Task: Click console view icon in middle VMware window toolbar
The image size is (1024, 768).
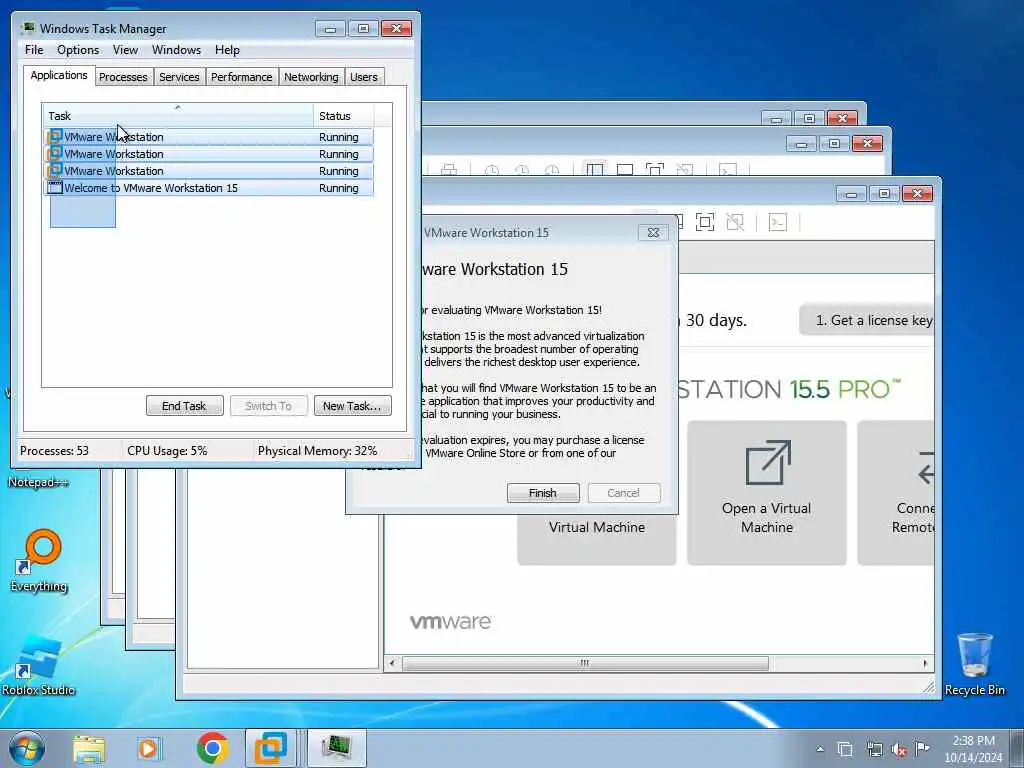Action: (x=728, y=170)
